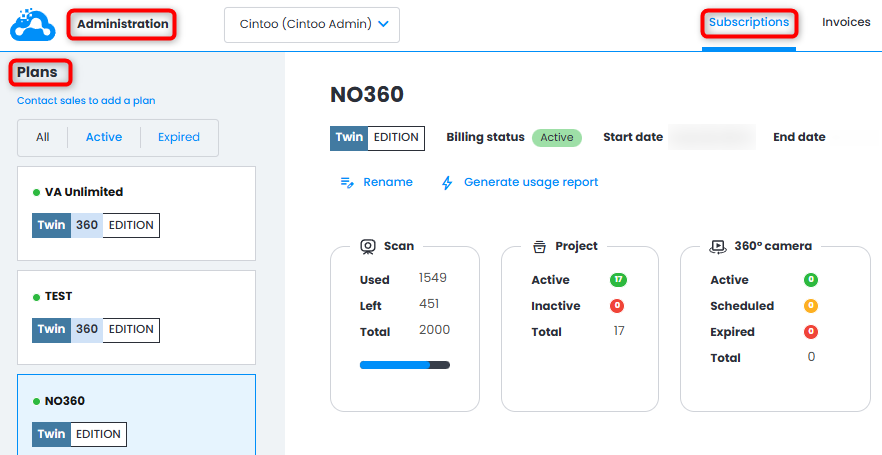
Task: Click the Active billing status badge
Action: coord(557,138)
